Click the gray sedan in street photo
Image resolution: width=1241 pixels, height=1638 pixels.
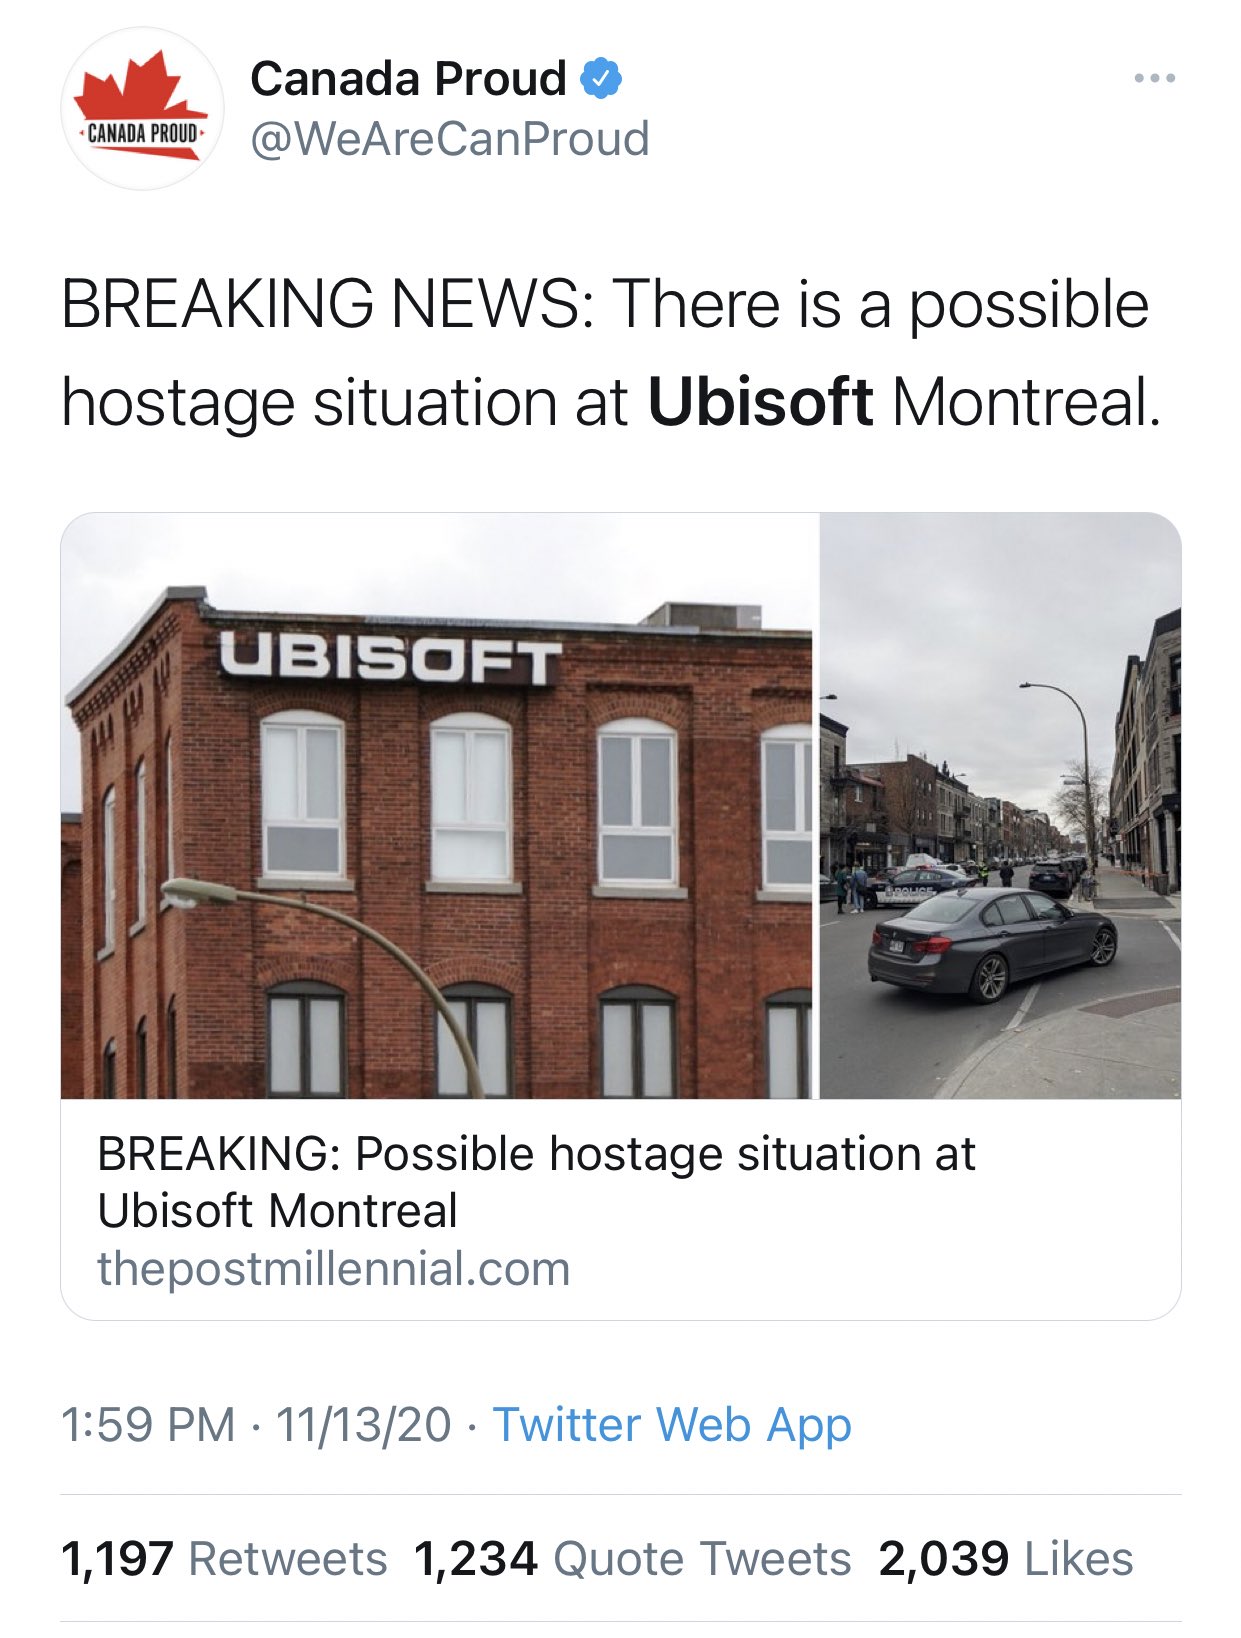pos(991,943)
